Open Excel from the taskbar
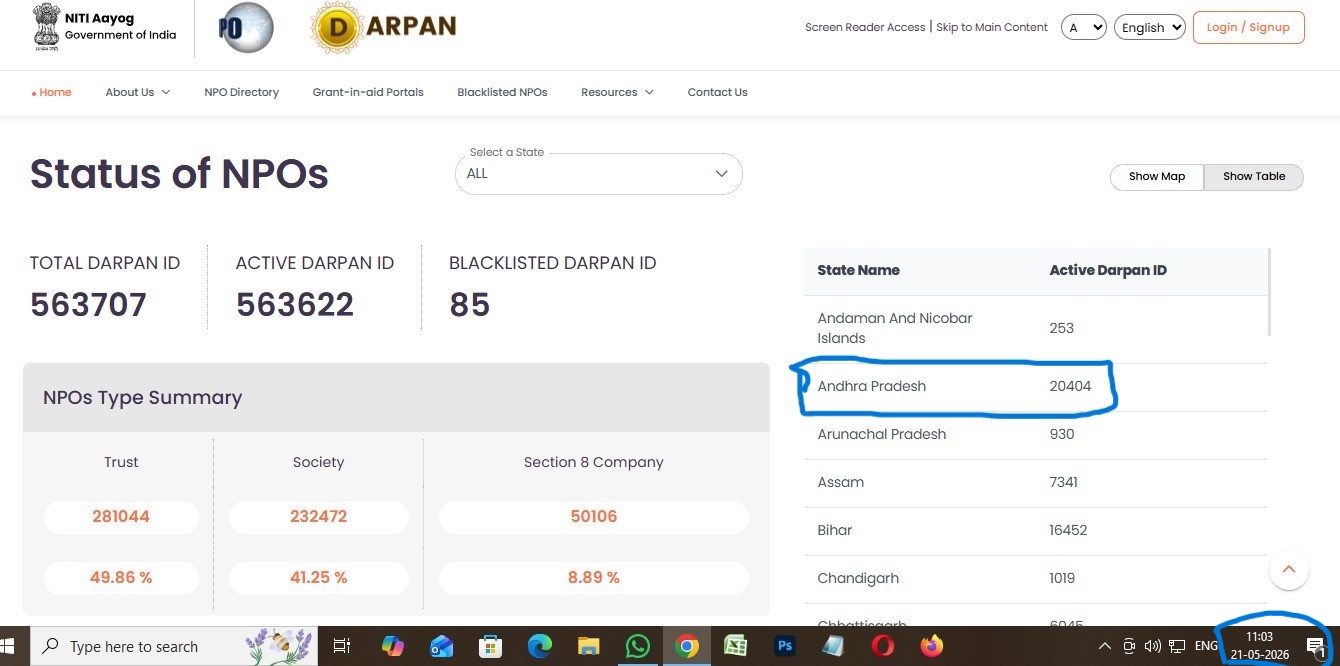1340x666 pixels. [x=735, y=646]
